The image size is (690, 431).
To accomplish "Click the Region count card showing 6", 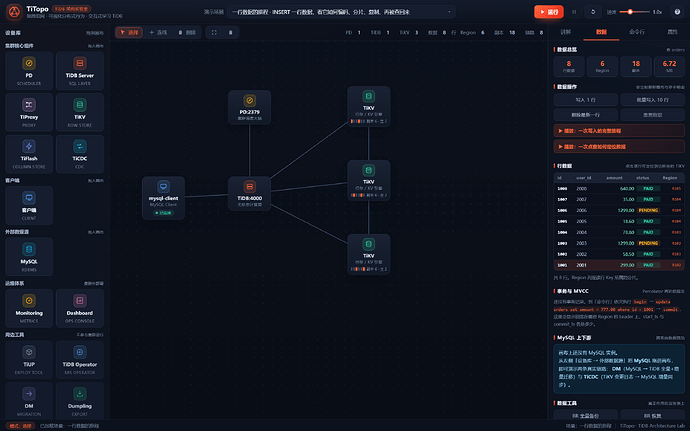I will [x=602, y=66].
